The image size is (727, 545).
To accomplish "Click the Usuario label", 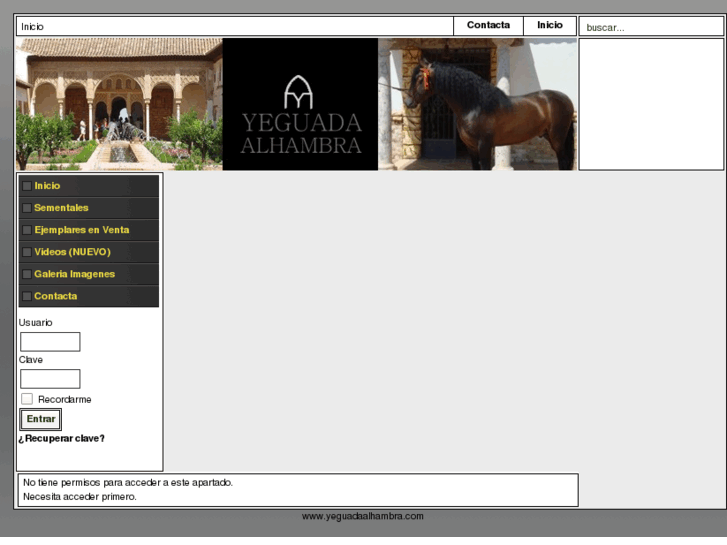I will click(x=36, y=322).
